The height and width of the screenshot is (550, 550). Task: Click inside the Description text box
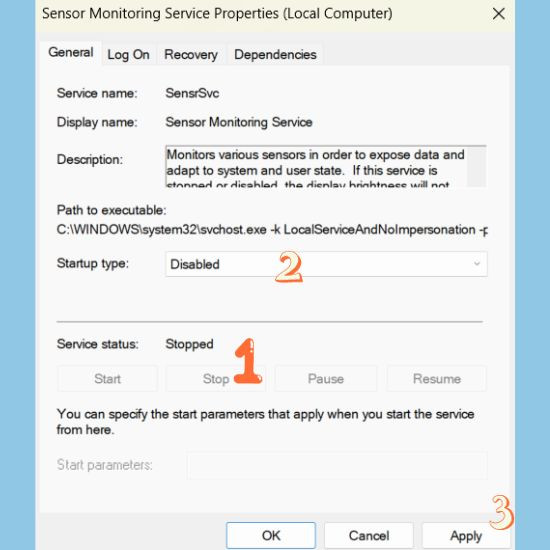tap(316, 167)
